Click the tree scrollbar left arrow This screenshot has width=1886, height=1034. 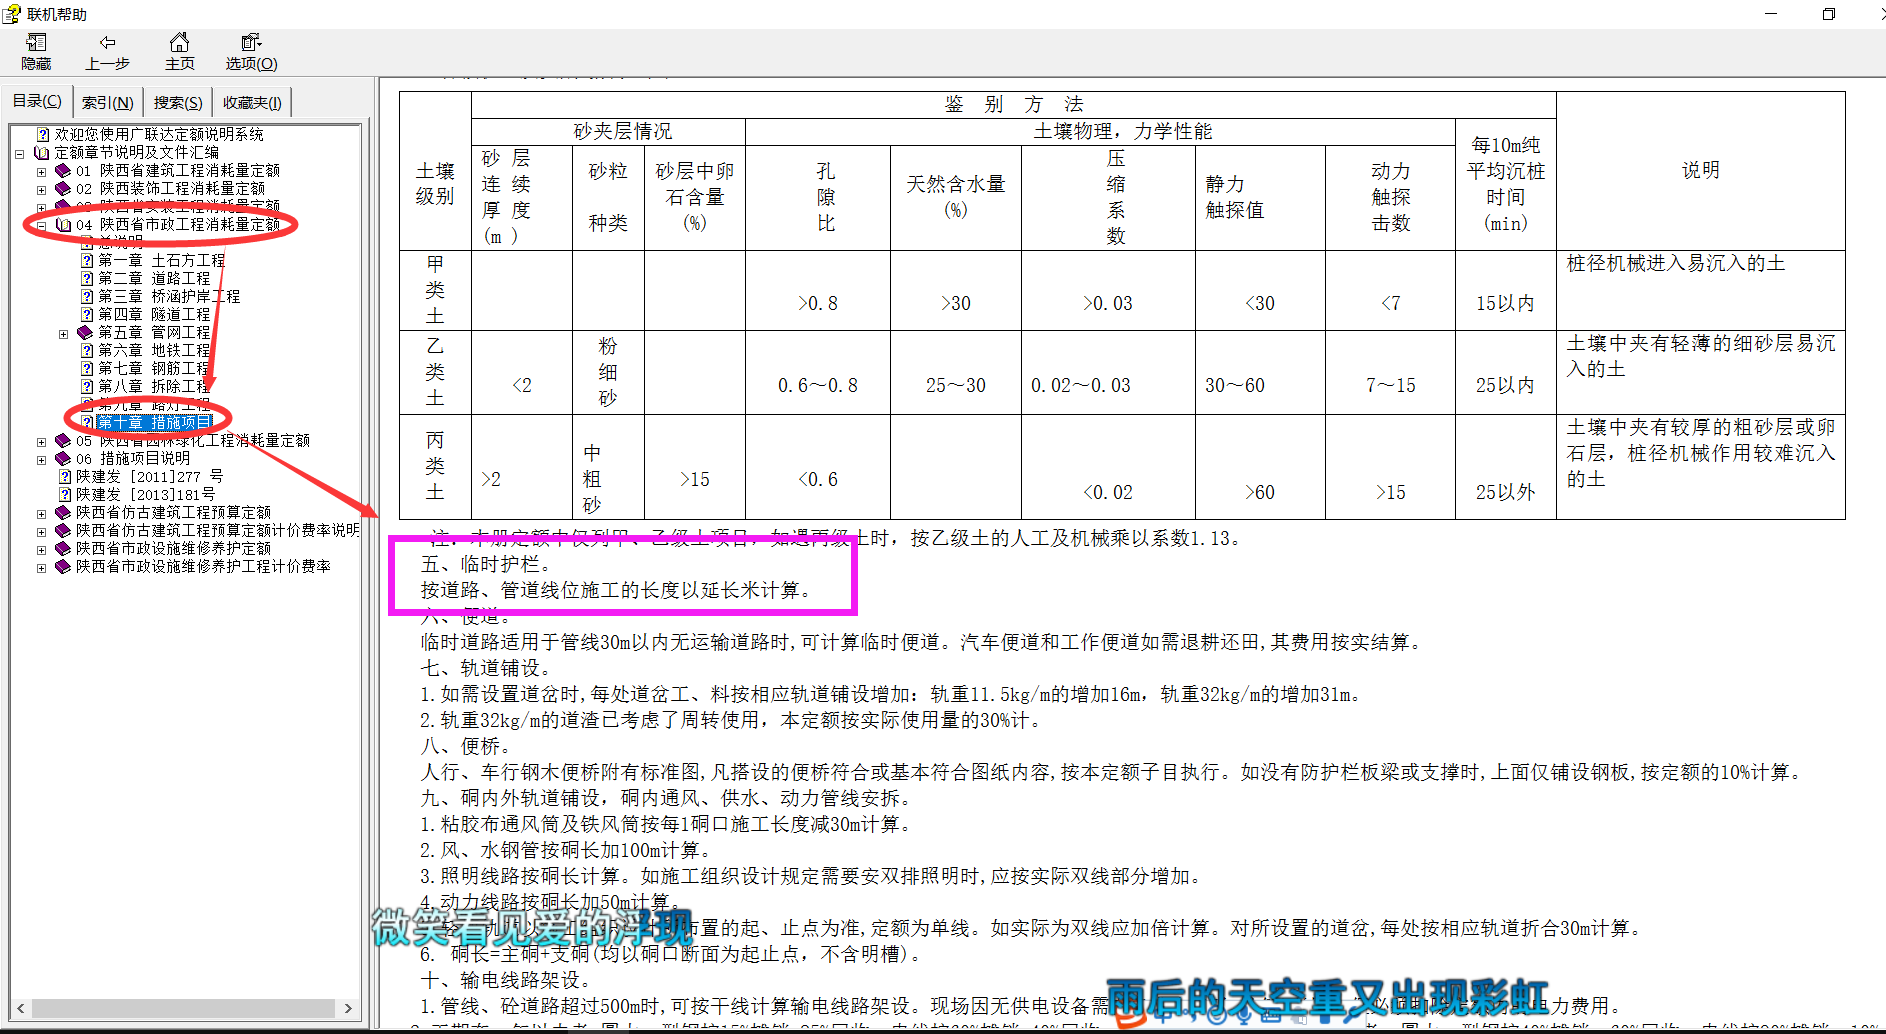20,1008
